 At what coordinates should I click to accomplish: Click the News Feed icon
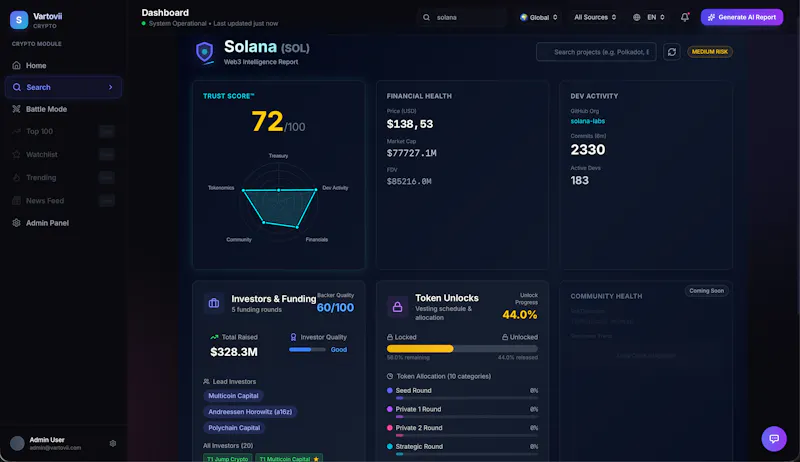point(16,200)
